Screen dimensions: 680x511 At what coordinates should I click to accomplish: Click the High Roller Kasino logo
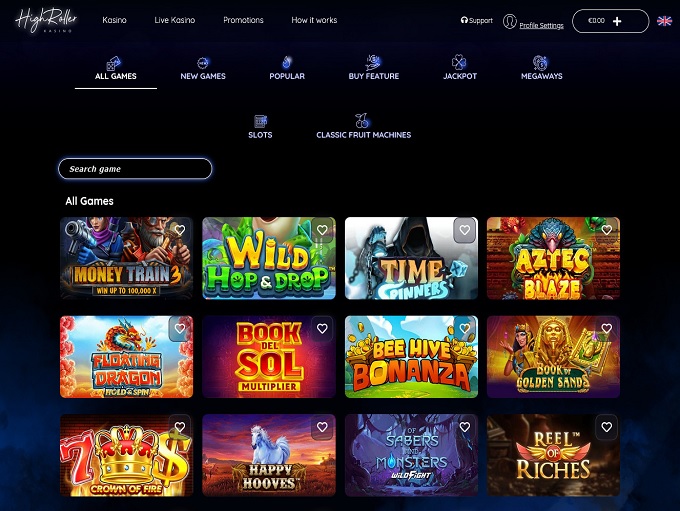click(x=46, y=20)
